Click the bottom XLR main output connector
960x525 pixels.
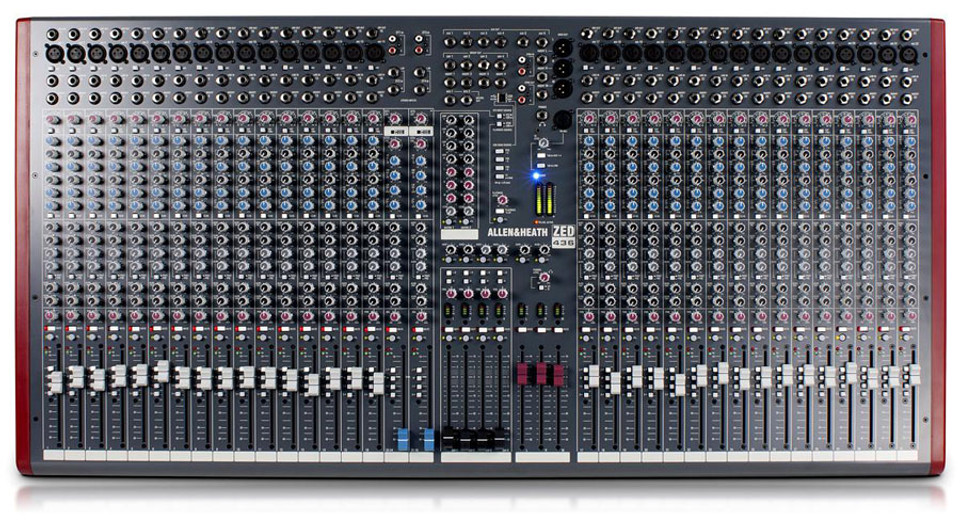tap(562, 89)
